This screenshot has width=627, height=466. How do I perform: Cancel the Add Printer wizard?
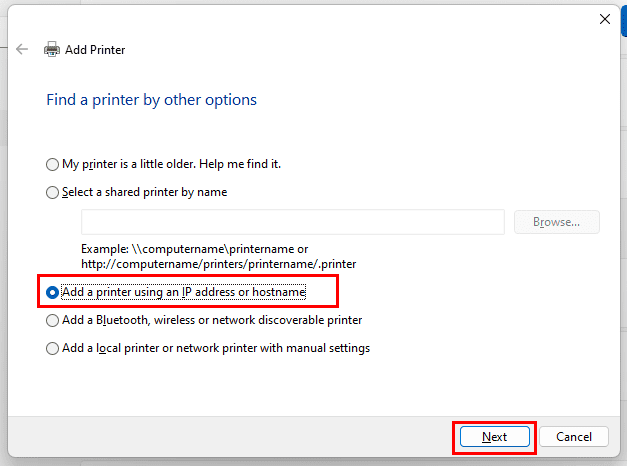(574, 437)
